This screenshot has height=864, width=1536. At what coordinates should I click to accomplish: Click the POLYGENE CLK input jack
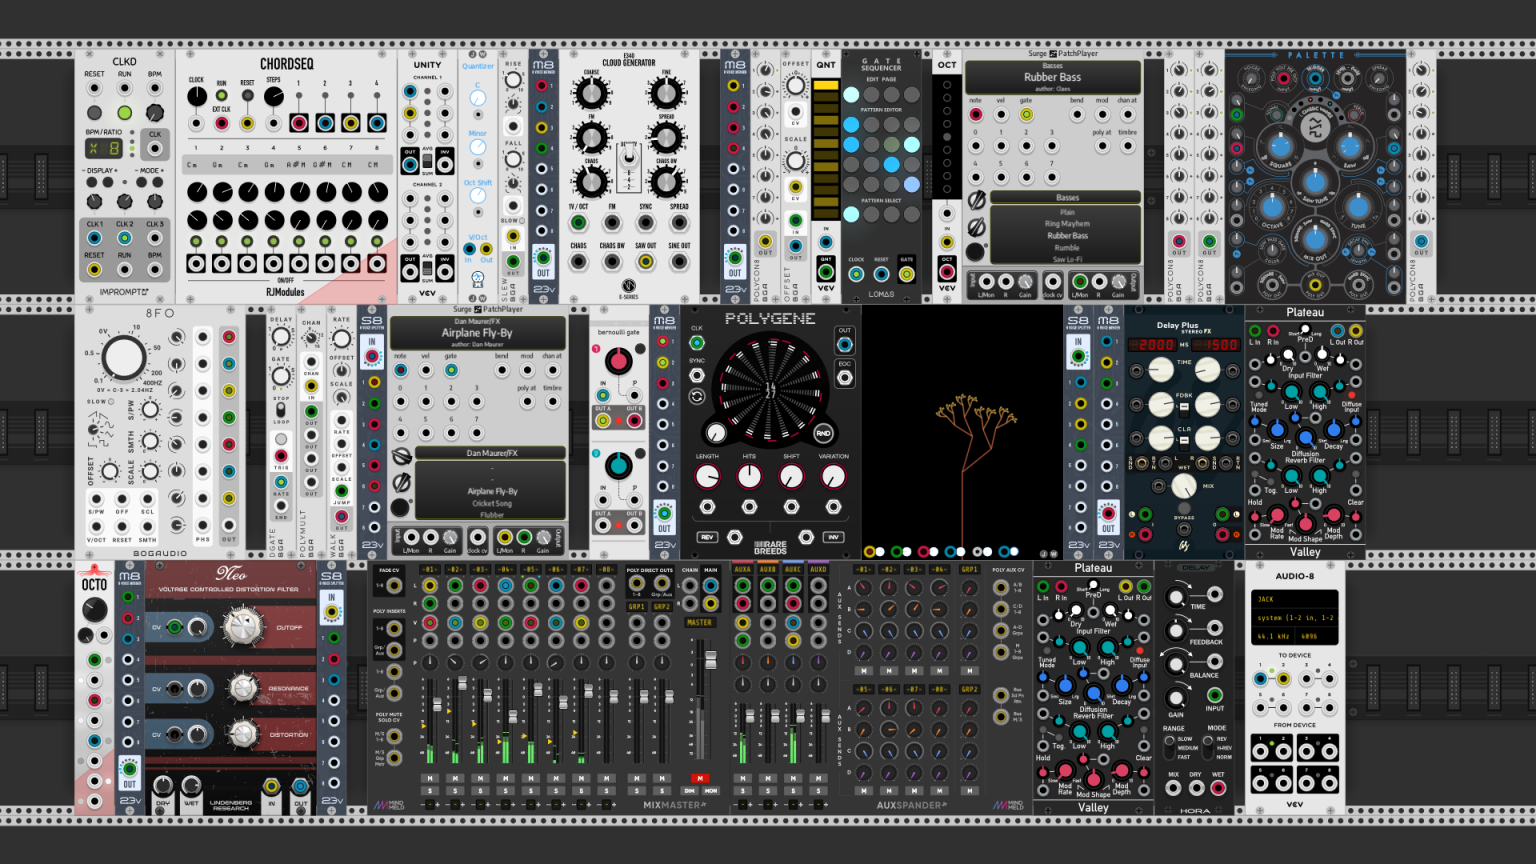pyautogui.click(x=697, y=343)
